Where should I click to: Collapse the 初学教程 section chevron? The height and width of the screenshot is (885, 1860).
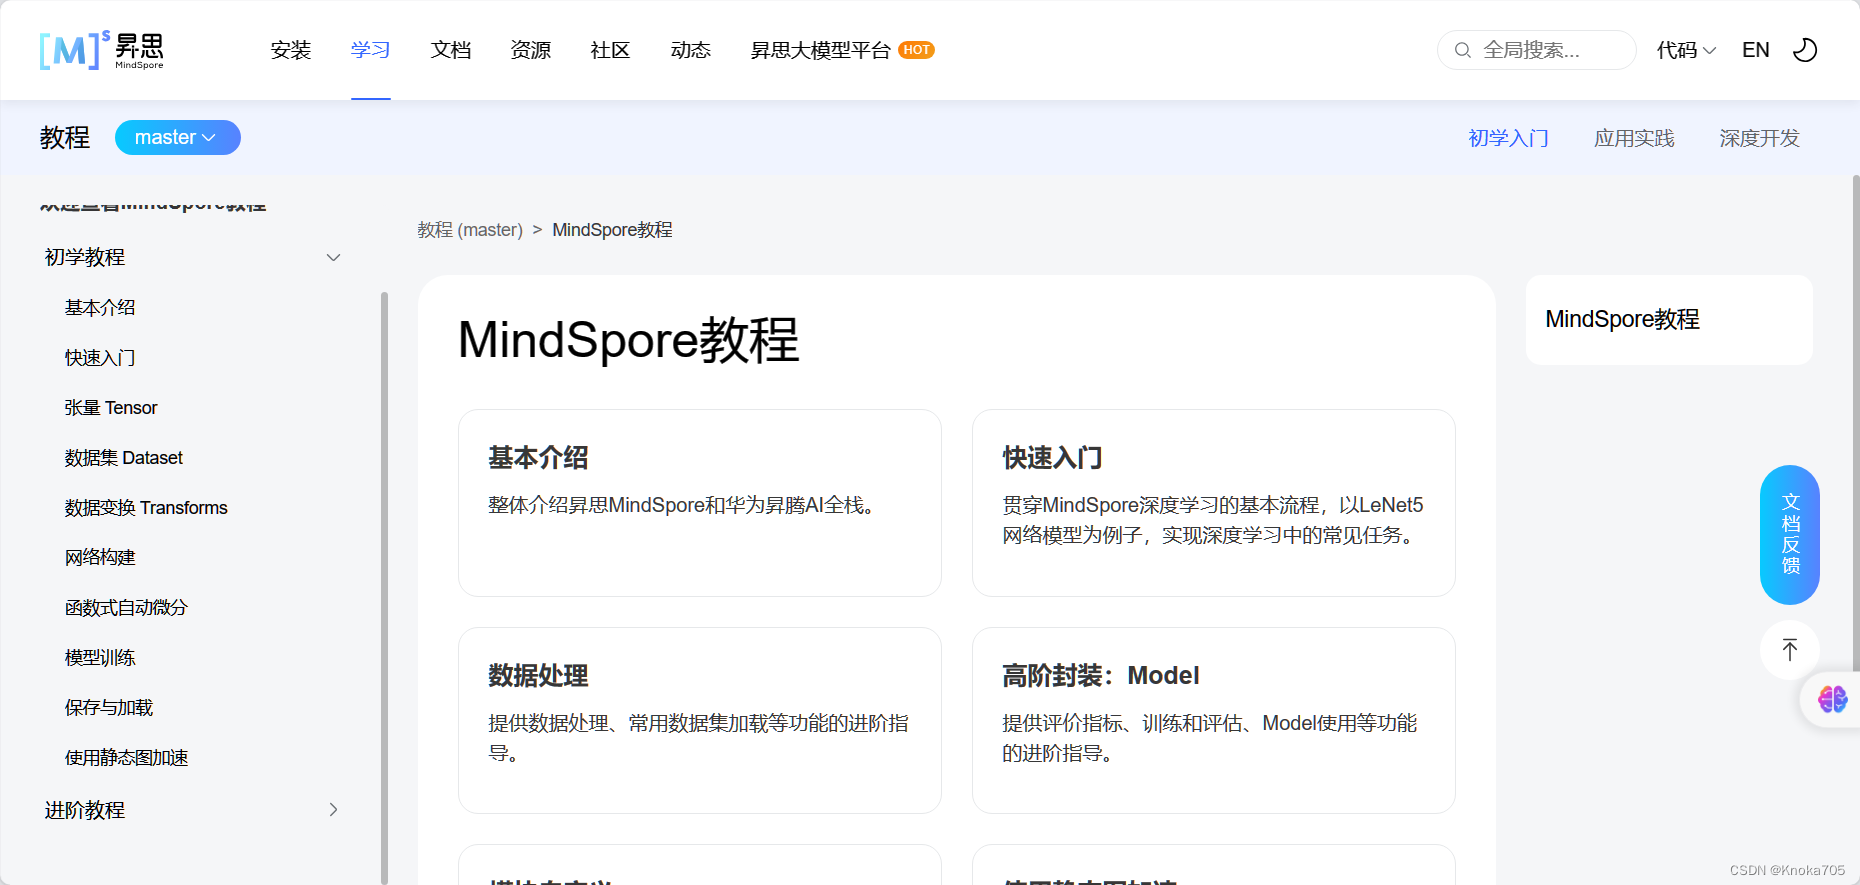pos(334,258)
